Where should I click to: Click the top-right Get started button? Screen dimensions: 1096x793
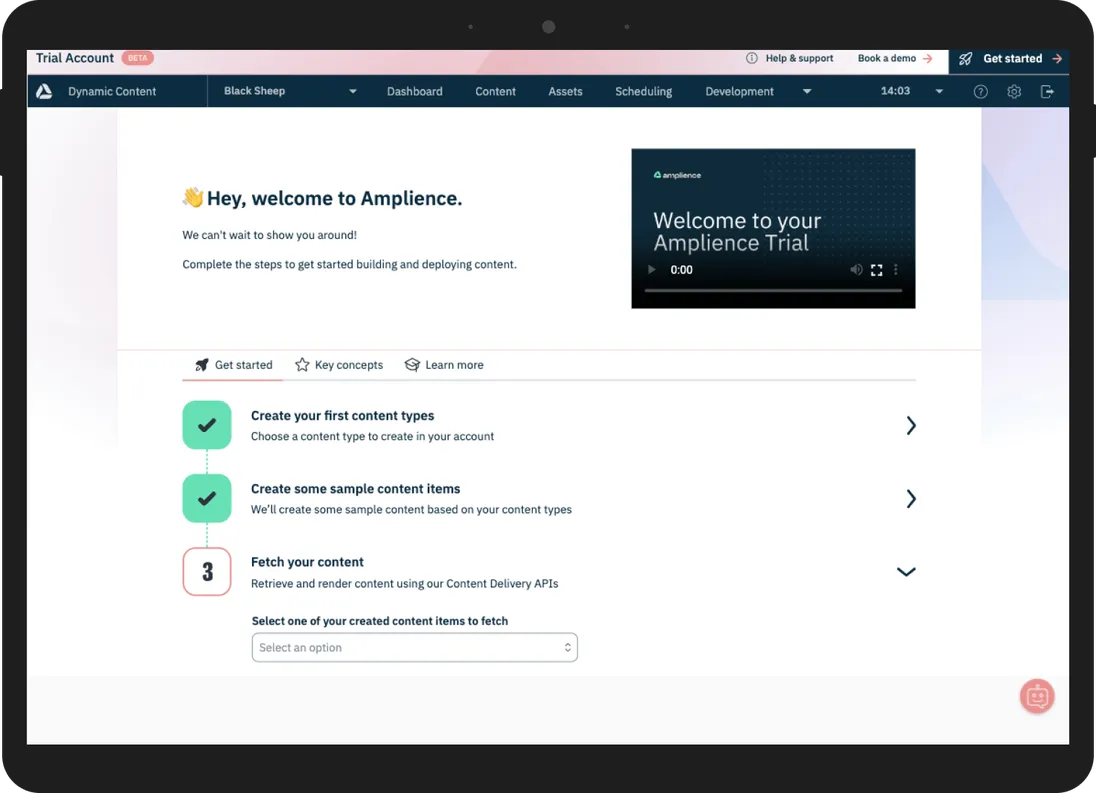click(x=1009, y=59)
